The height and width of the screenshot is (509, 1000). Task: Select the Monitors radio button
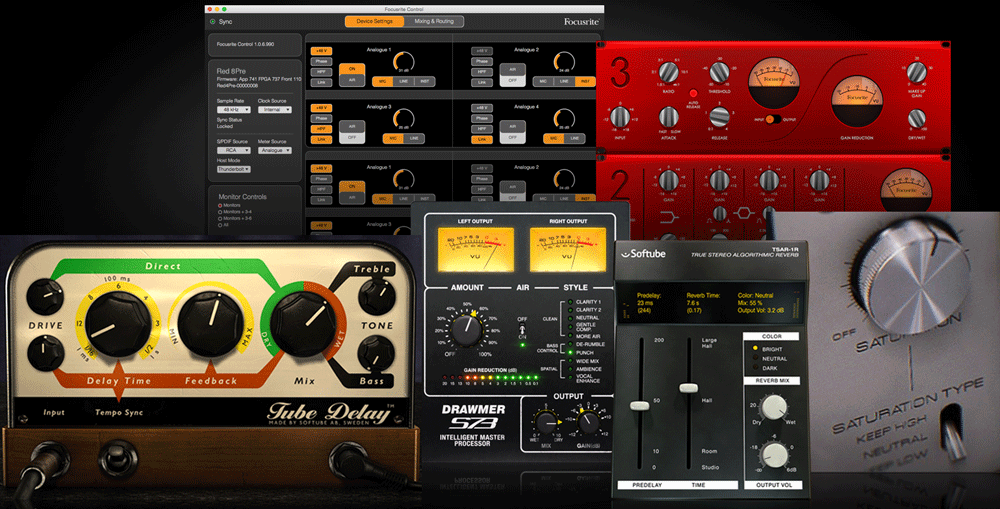click(x=221, y=206)
